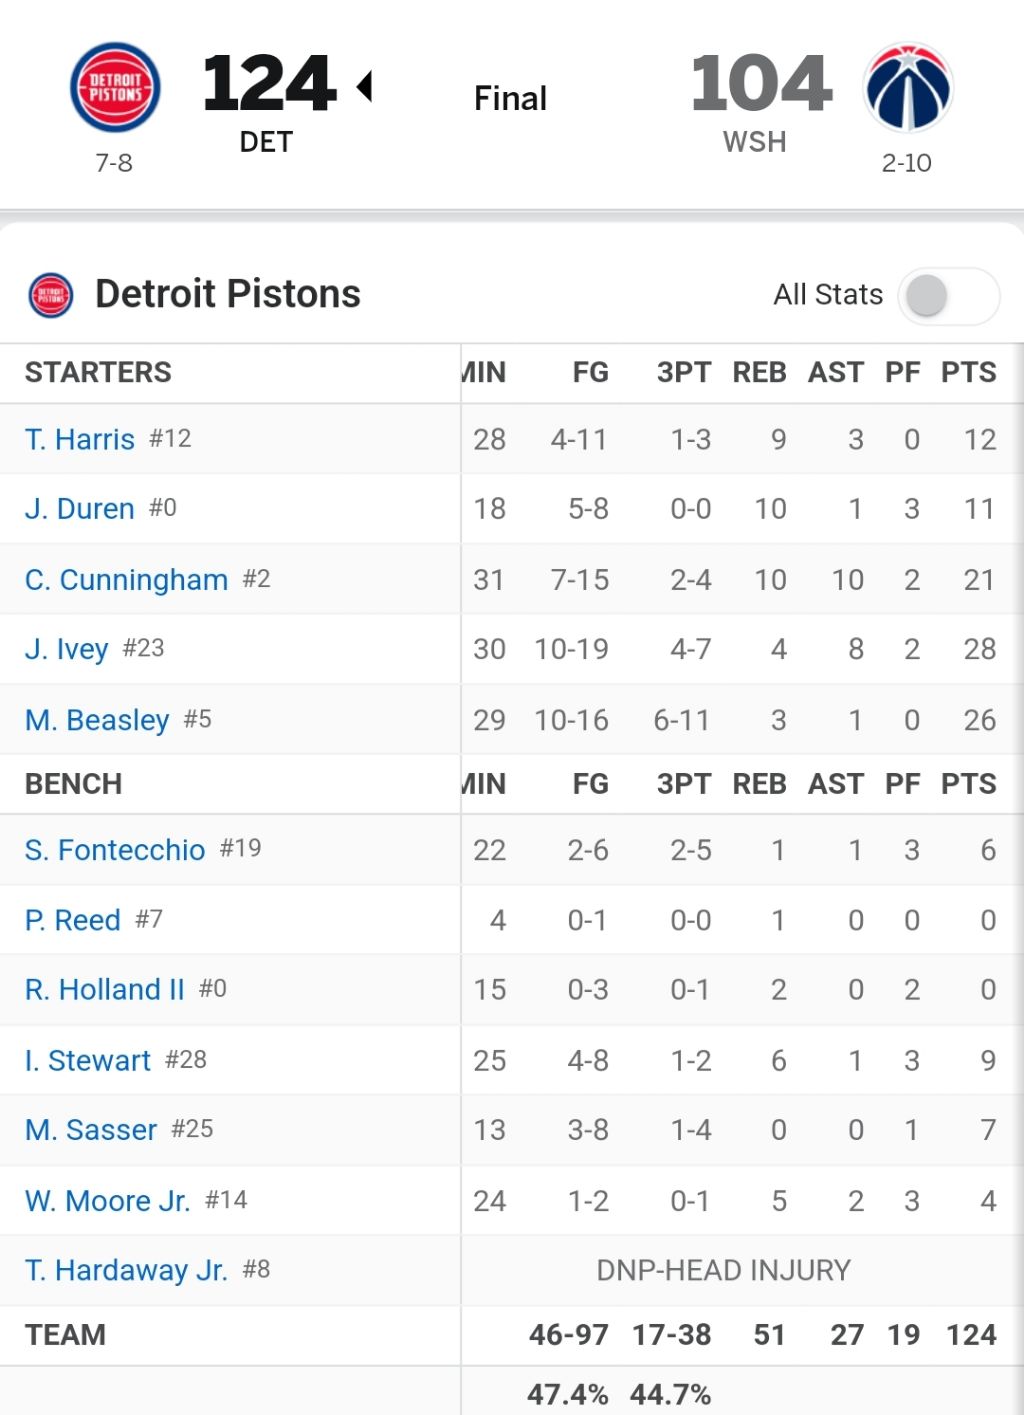Open W. Moore Jr. profile
Viewport: 1024px width, 1415px height.
[x=108, y=1200]
